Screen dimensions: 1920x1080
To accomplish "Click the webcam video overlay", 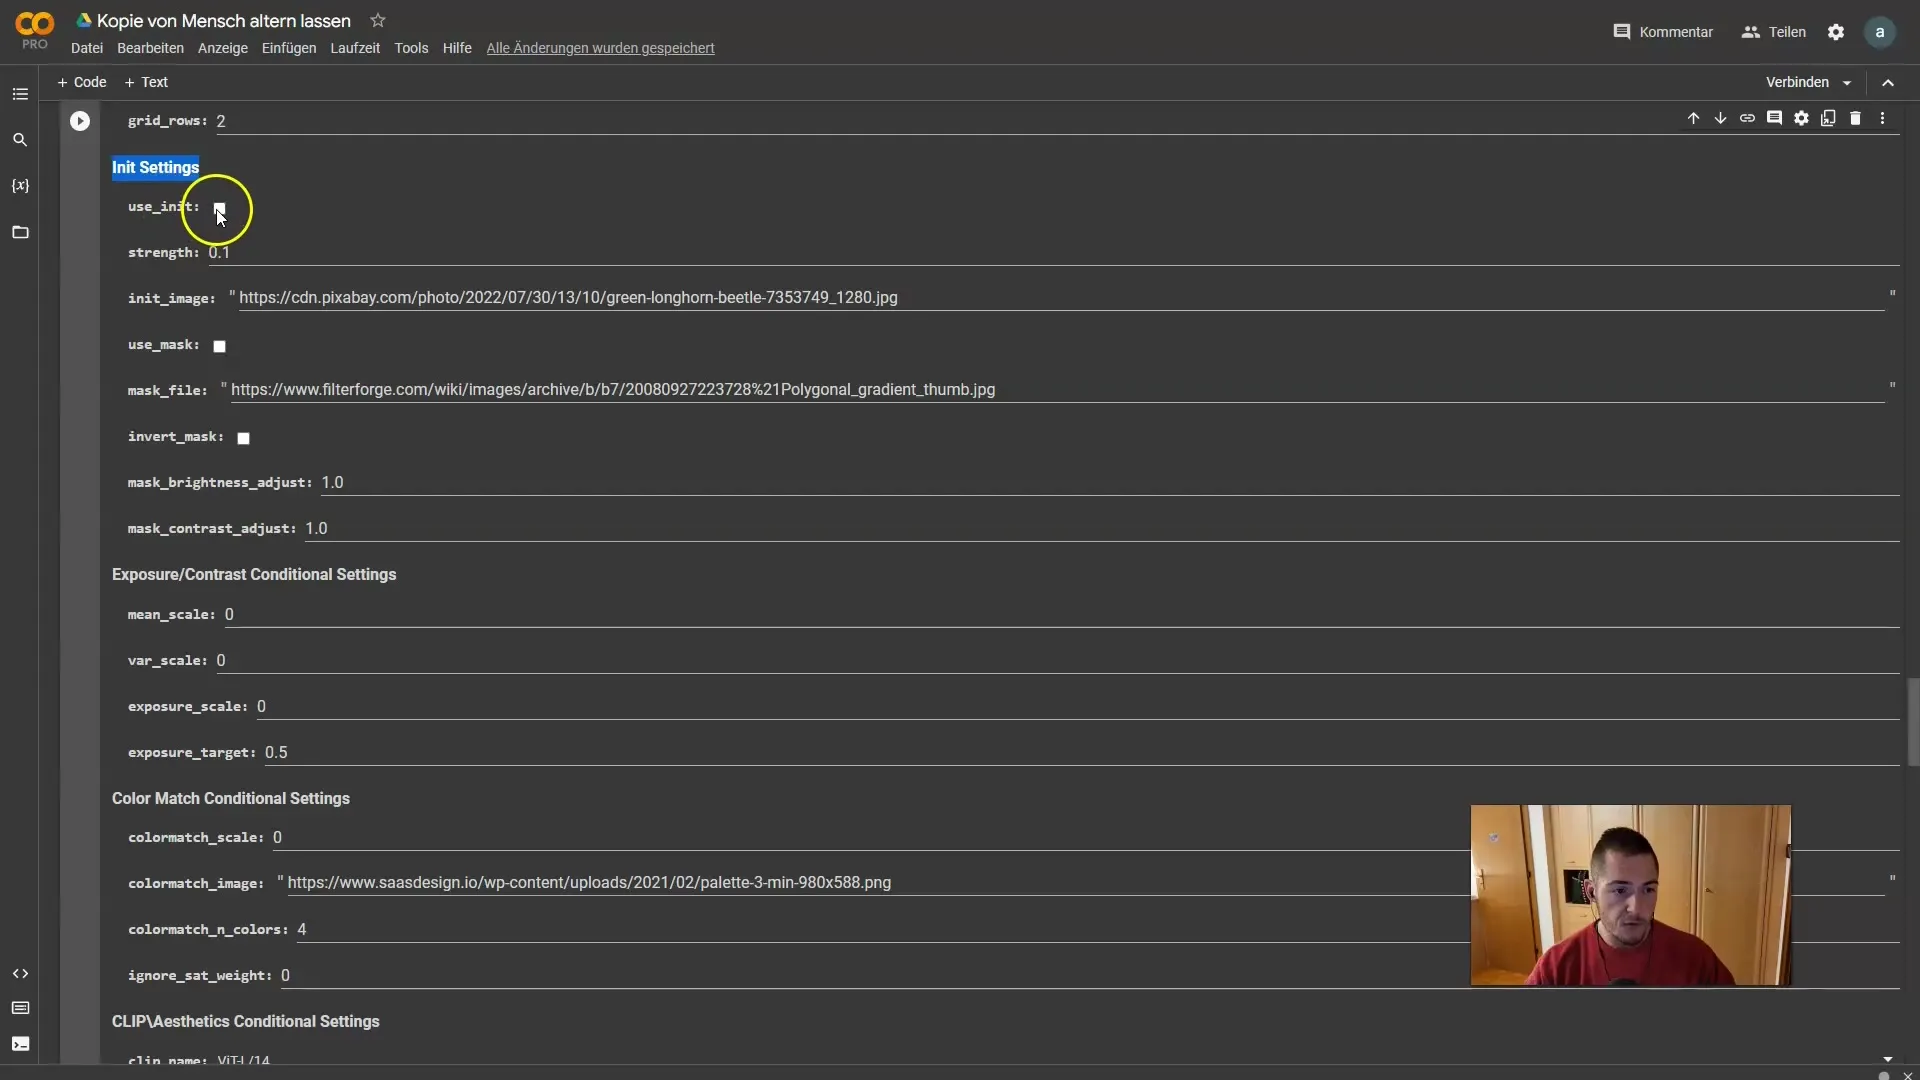I will click(1631, 895).
